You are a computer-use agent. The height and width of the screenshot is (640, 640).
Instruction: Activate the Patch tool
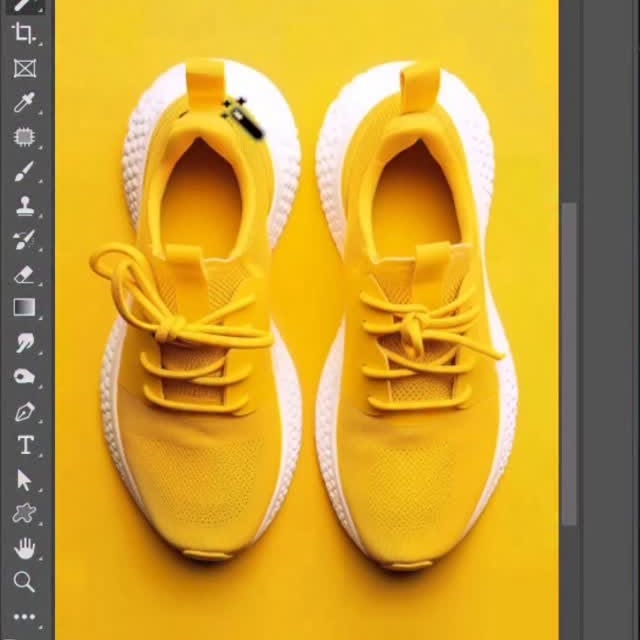[x=24, y=136]
